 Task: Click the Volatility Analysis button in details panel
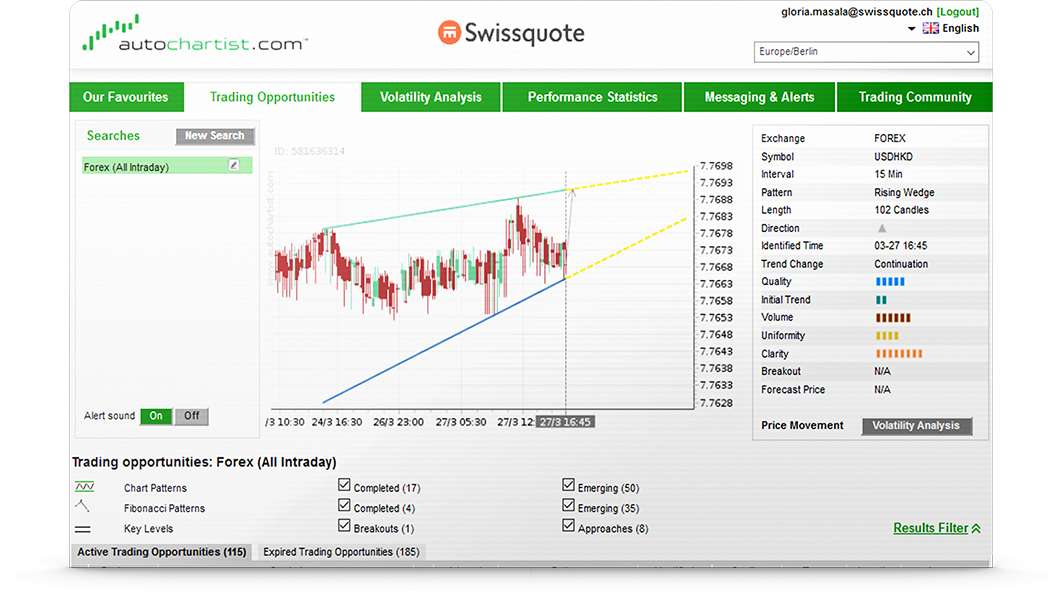[x=916, y=426]
